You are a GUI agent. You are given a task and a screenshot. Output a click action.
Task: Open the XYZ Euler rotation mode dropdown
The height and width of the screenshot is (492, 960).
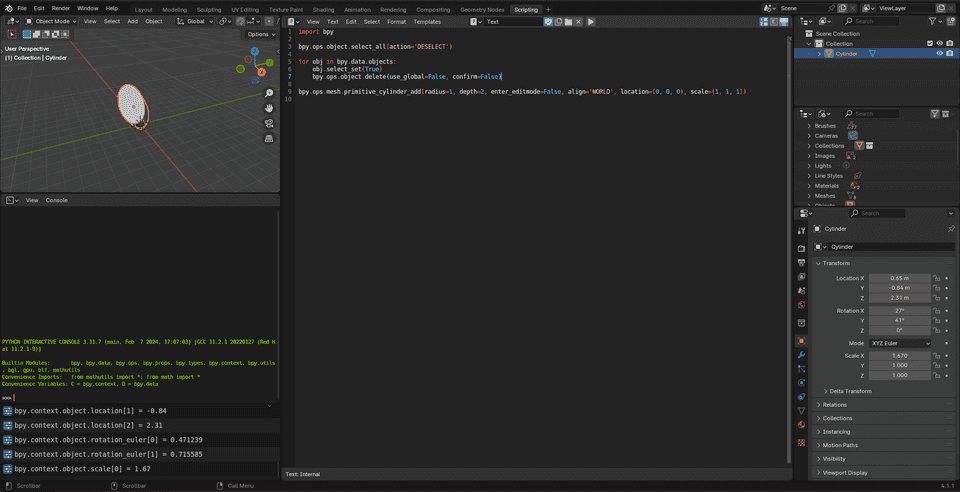pyautogui.click(x=899, y=343)
